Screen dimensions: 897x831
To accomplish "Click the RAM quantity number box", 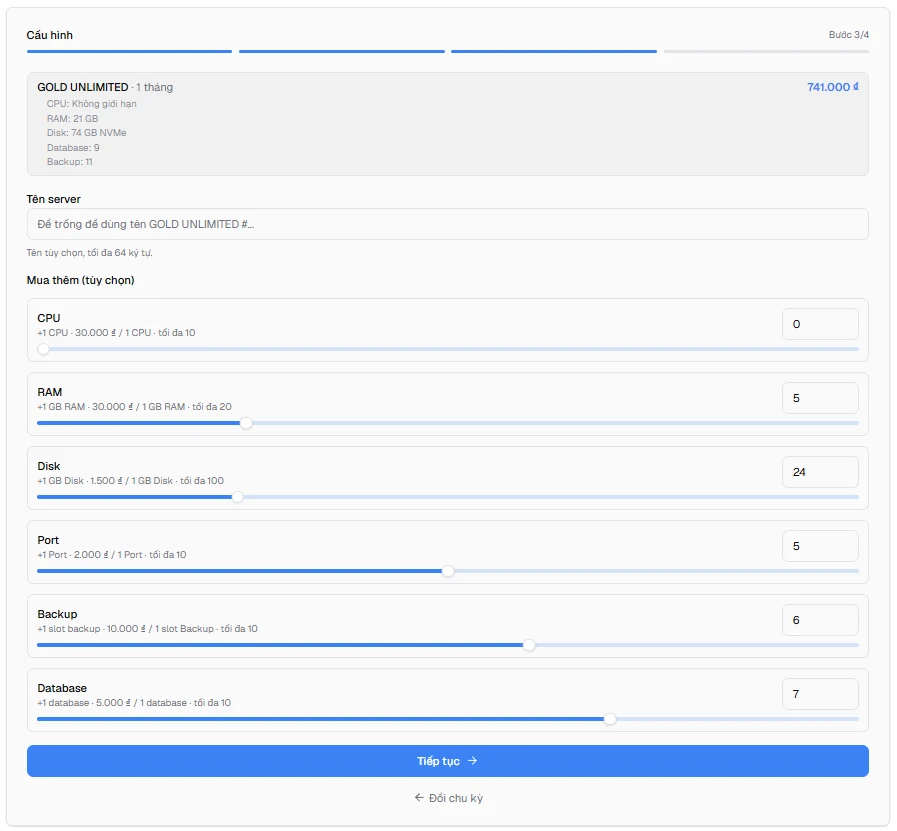I will click(820, 398).
